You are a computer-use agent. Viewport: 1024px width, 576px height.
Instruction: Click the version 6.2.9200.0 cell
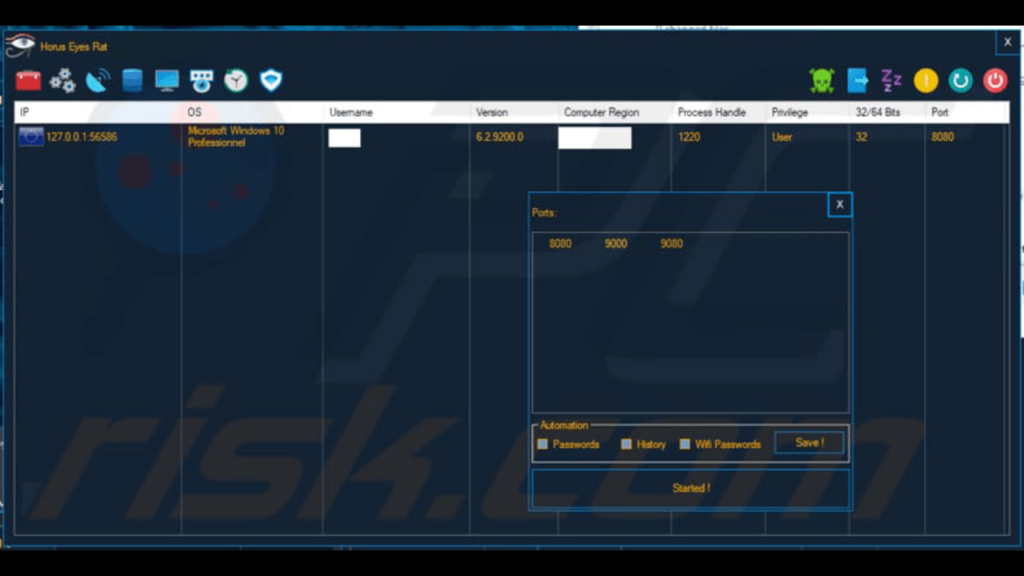500,136
